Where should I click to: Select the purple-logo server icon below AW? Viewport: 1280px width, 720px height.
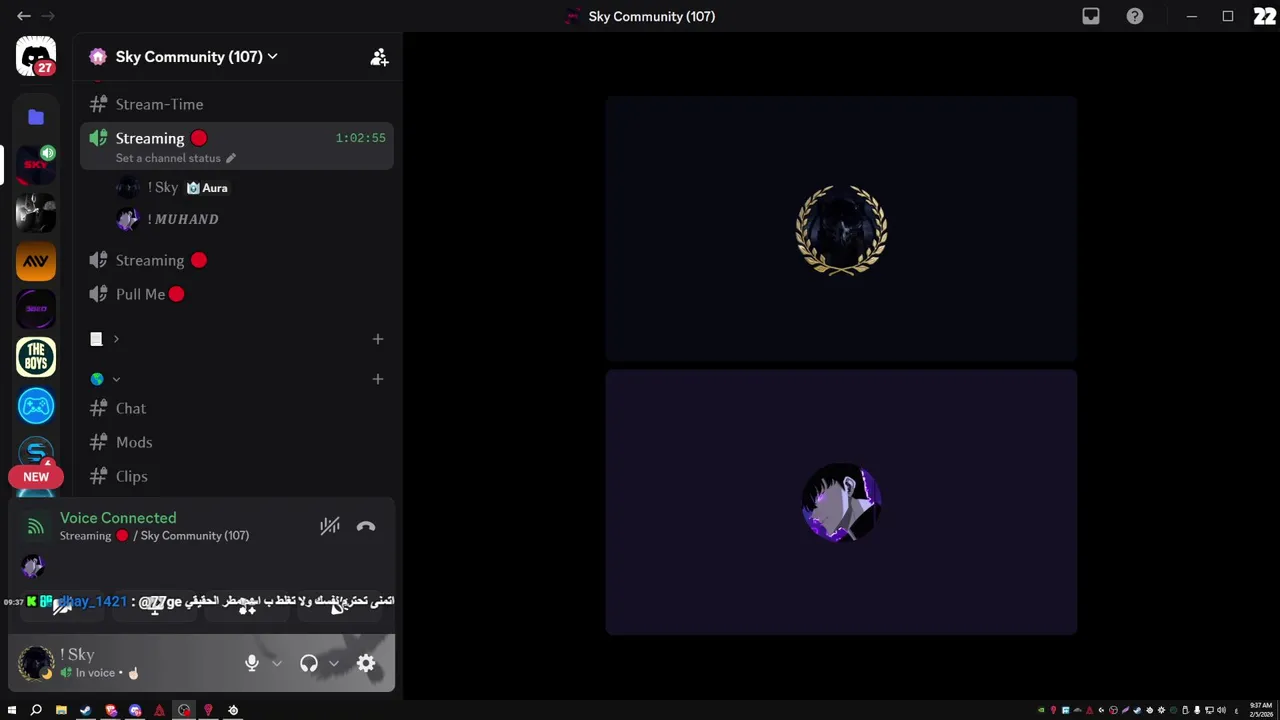click(x=36, y=309)
